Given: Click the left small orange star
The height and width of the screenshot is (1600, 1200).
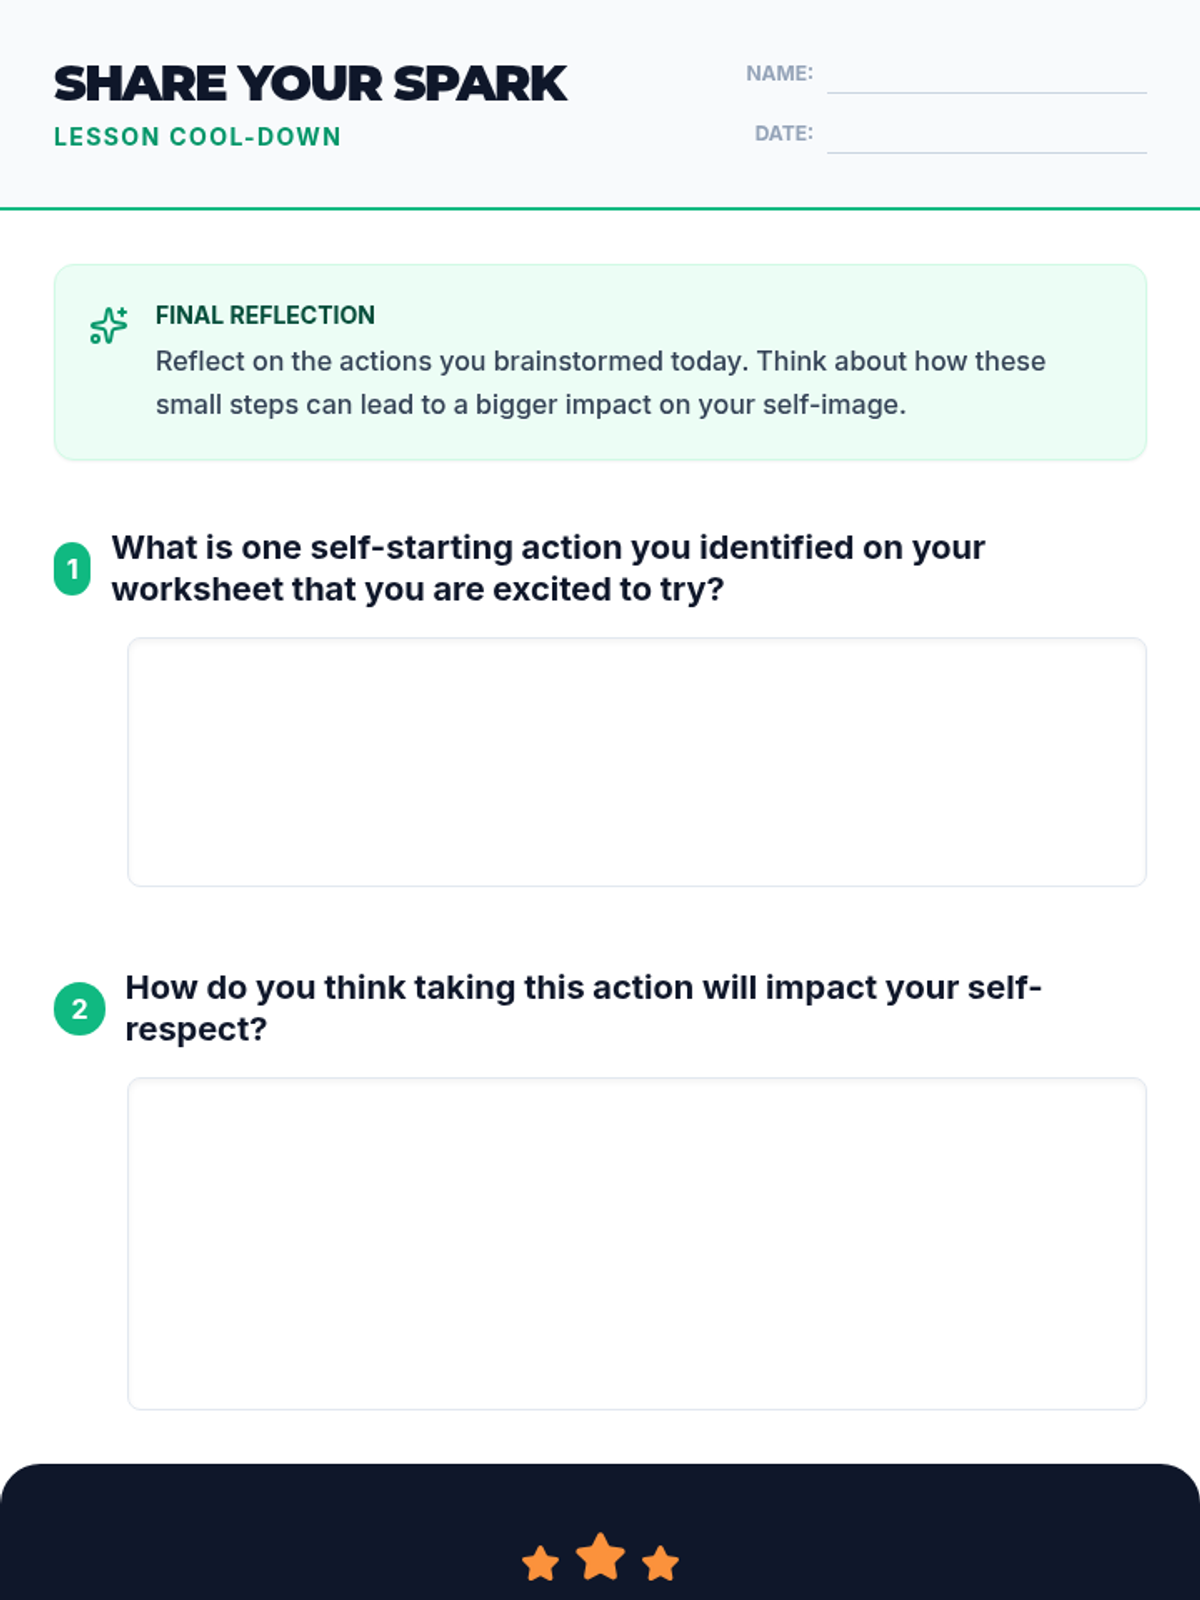Looking at the screenshot, I should (541, 1563).
